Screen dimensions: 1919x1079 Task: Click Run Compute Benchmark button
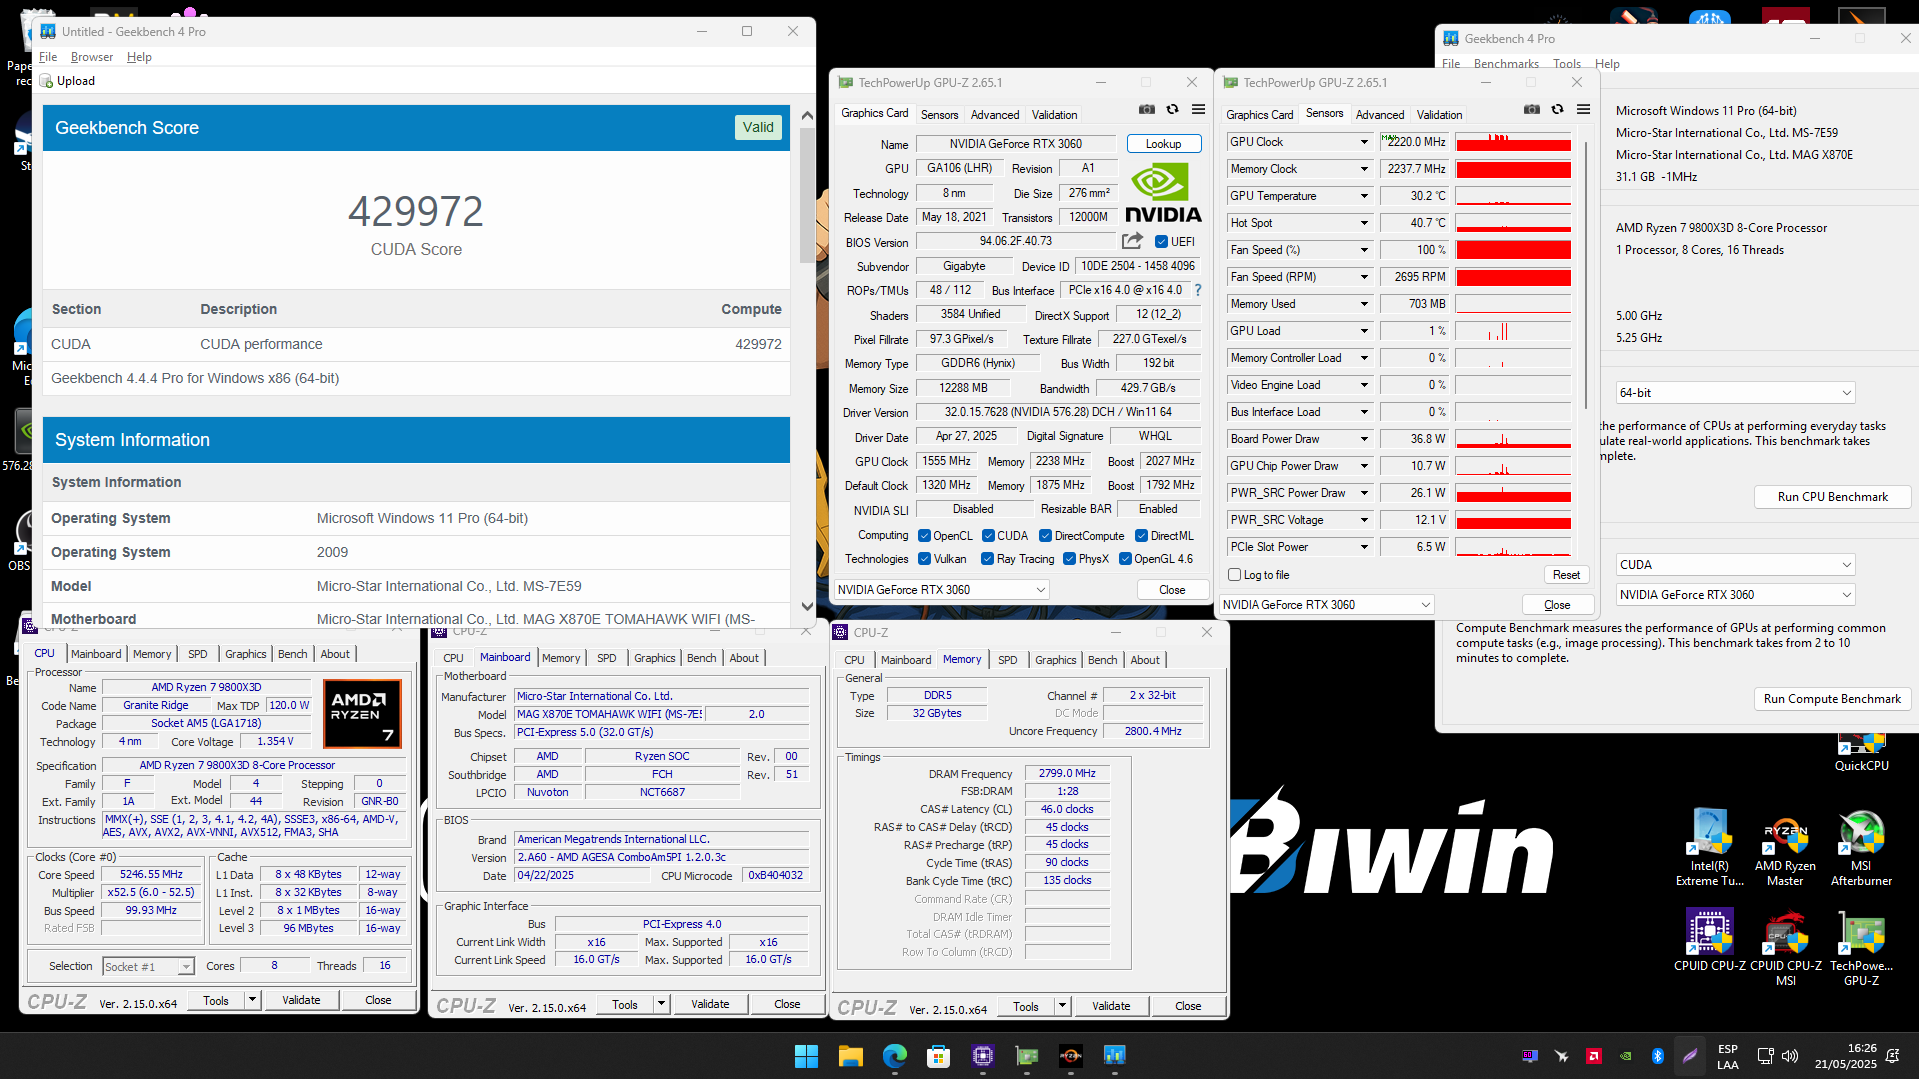pos(1832,699)
